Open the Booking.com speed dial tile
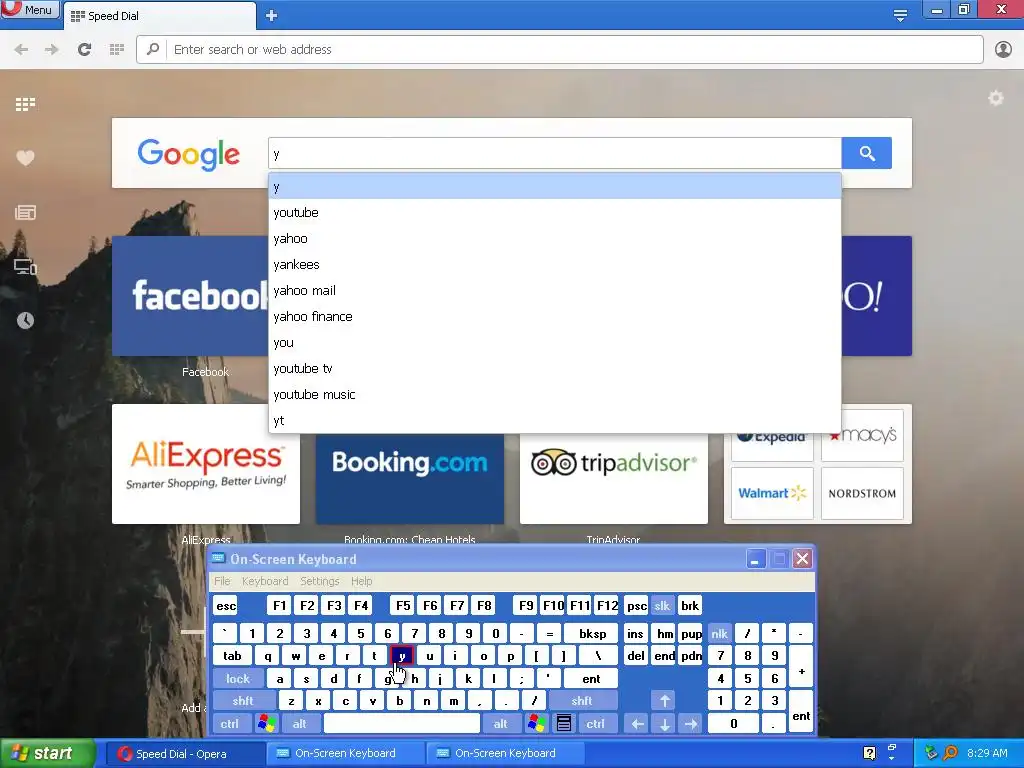Screen dimensions: 1024x768 click(409, 479)
